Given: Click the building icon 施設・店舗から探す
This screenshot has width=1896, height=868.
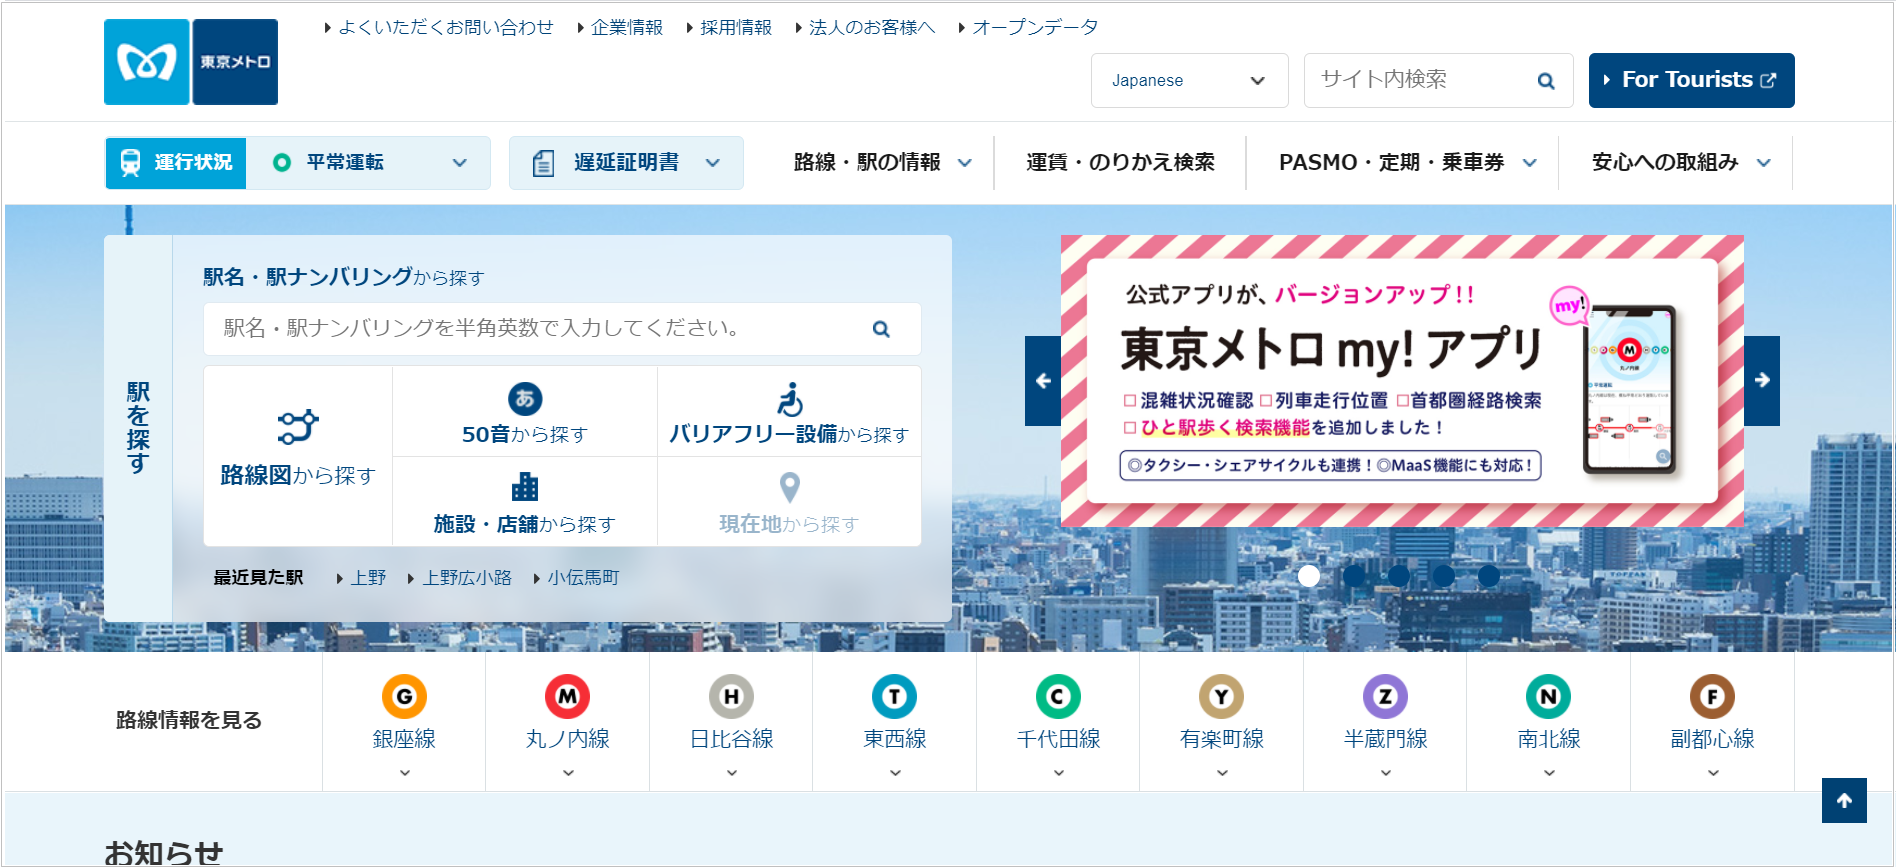Looking at the screenshot, I should coord(525,487).
